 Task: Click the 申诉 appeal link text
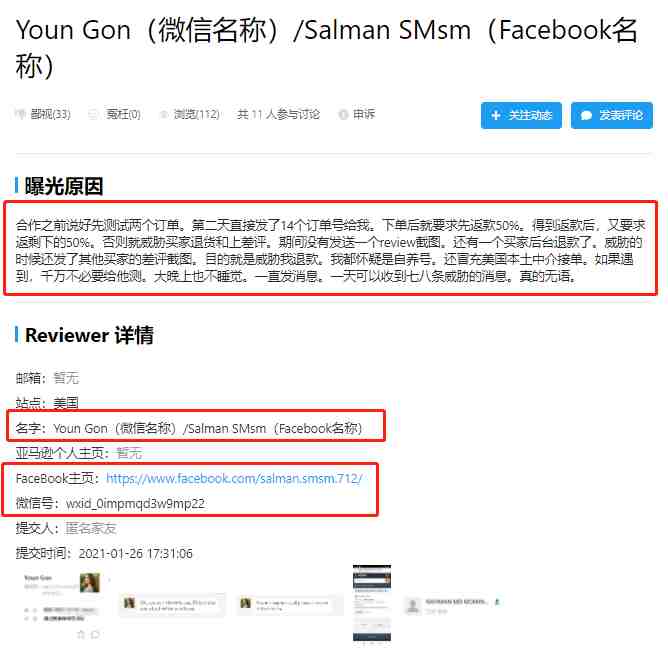(364, 114)
